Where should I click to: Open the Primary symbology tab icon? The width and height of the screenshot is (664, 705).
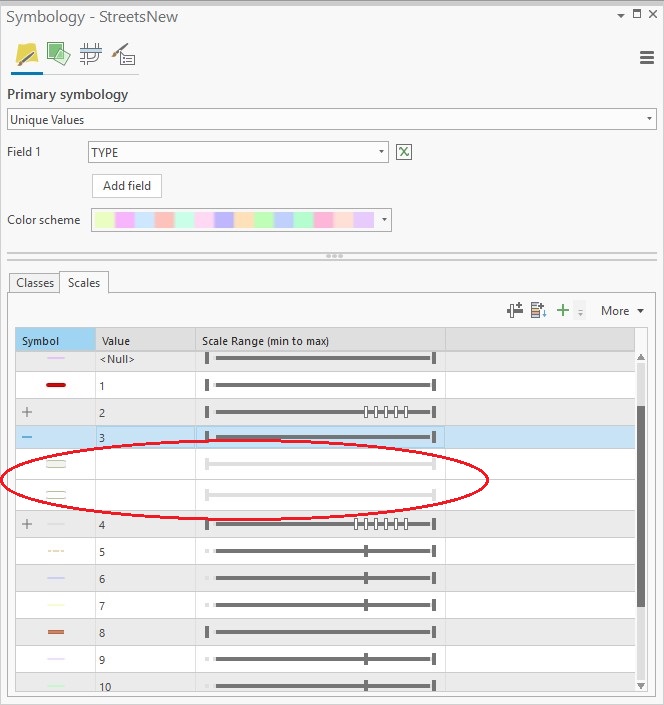27,55
